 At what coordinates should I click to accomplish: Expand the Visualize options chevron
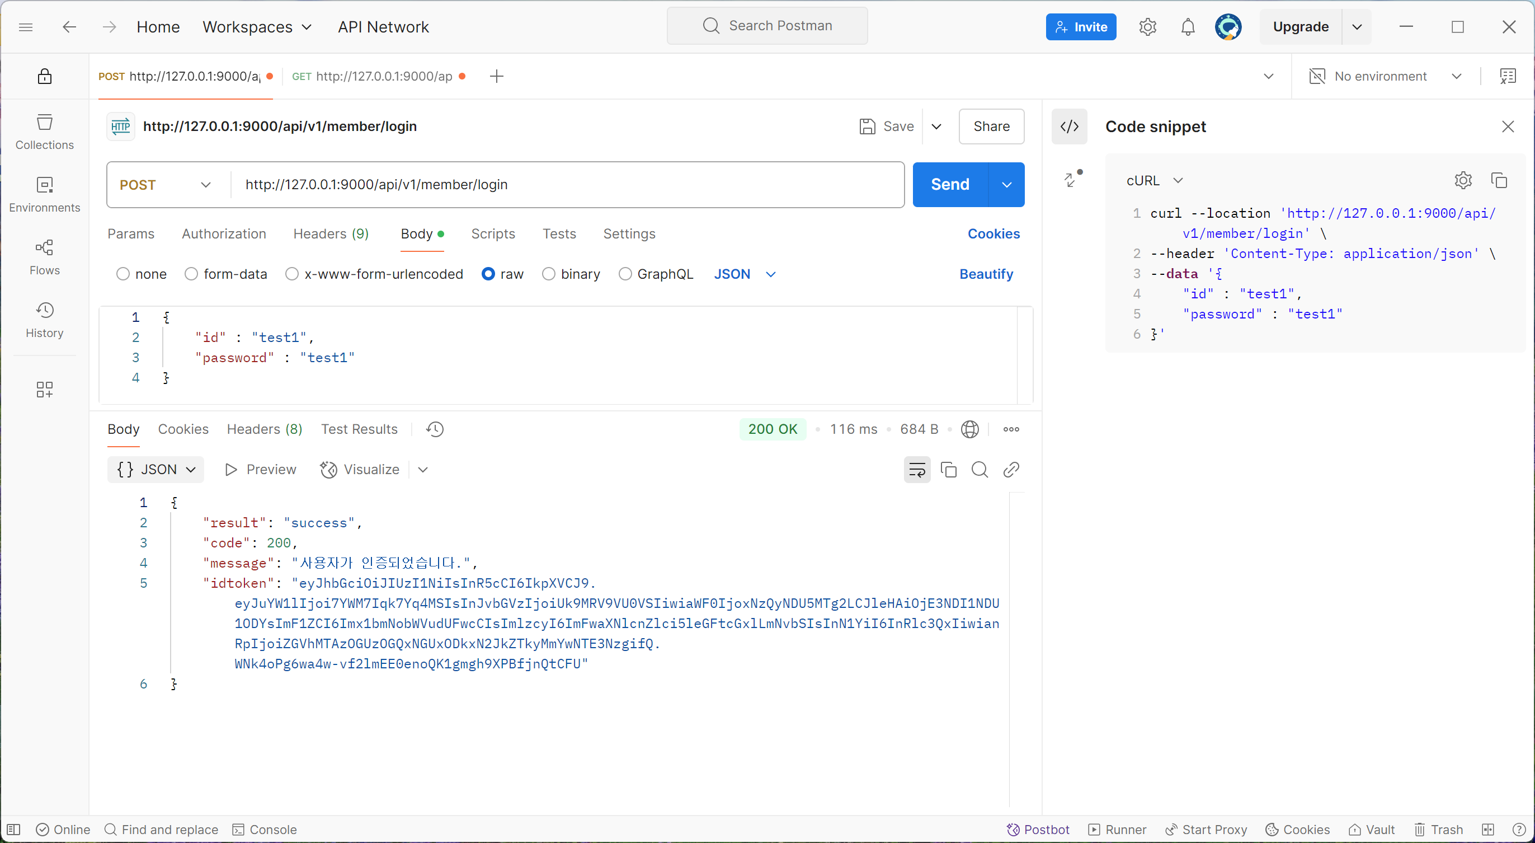coord(423,470)
